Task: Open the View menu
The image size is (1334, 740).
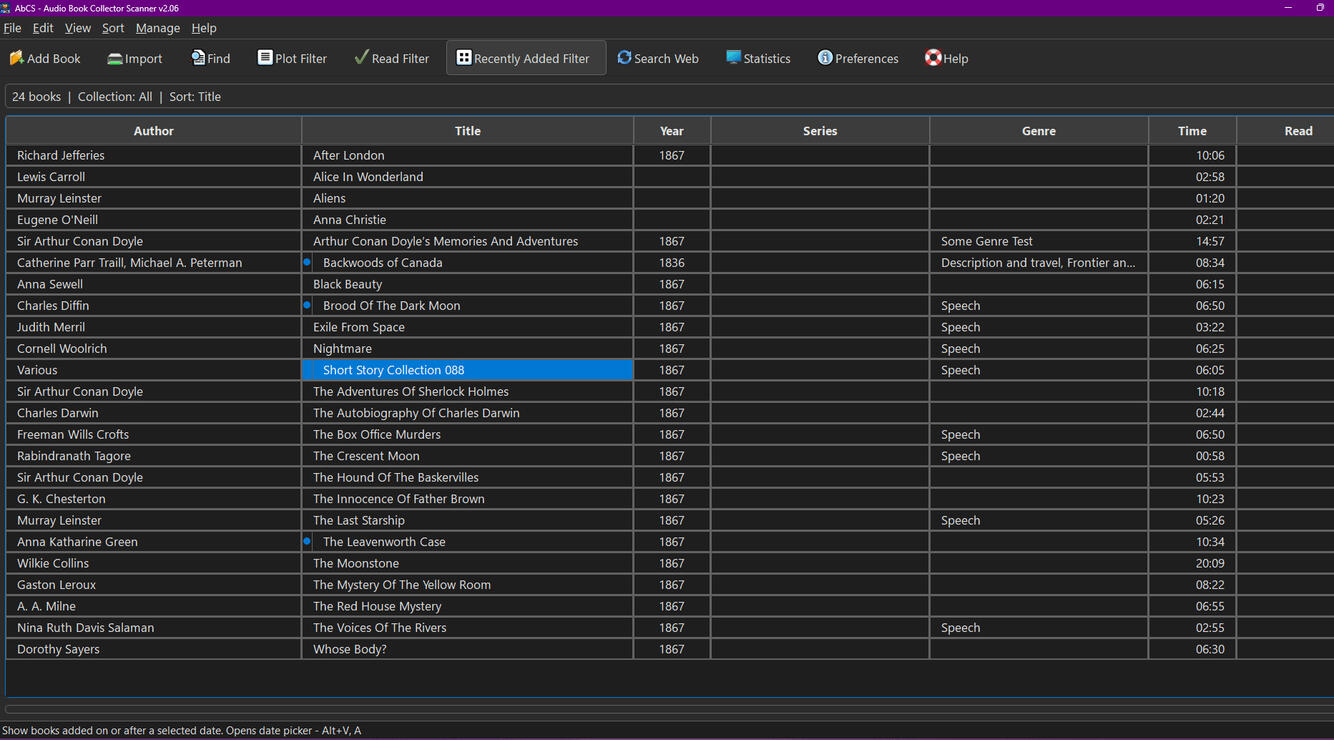Action: [78, 28]
